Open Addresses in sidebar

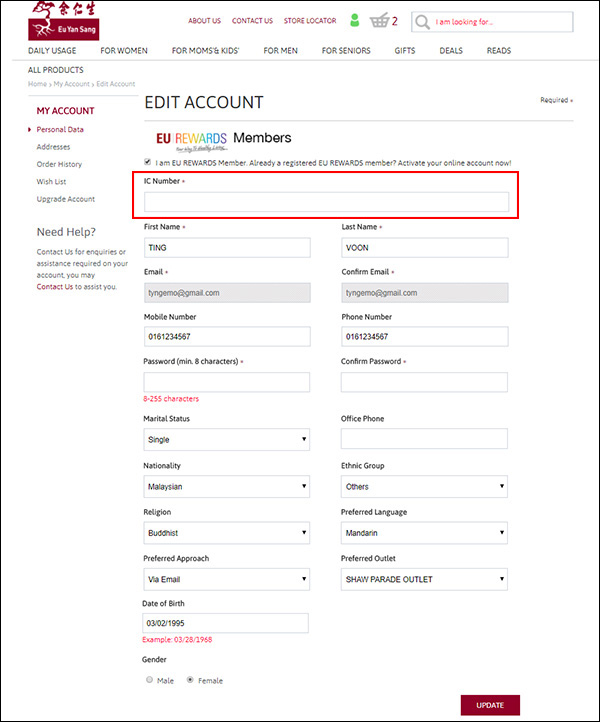53,147
